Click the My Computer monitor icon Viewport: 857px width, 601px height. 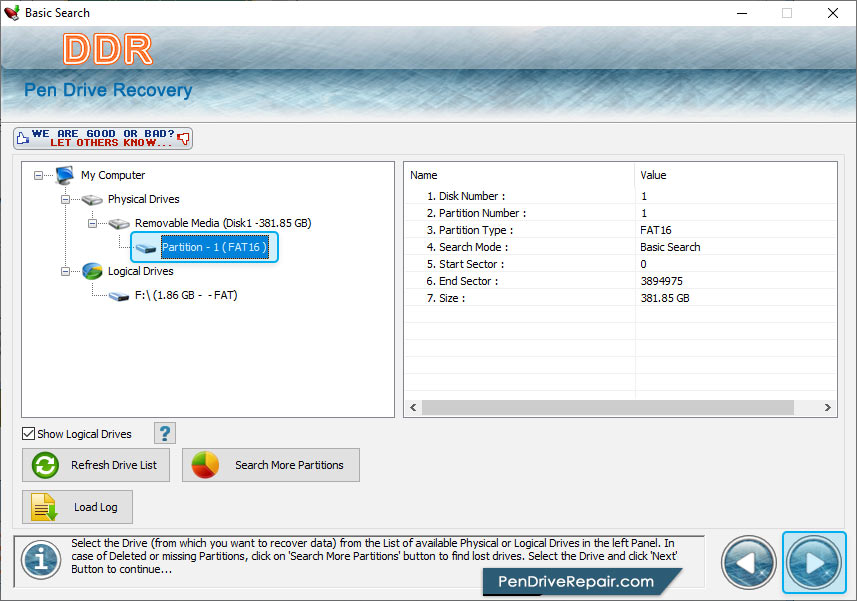(64, 175)
